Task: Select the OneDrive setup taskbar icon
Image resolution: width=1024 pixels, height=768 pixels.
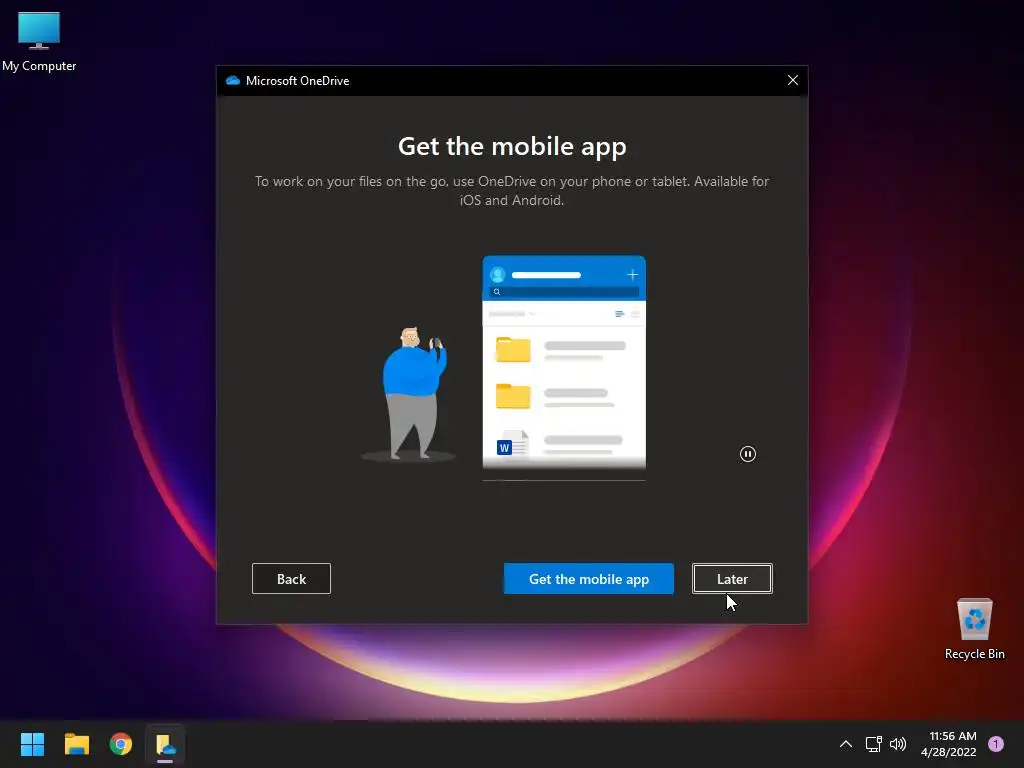Action: [x=165, y=744]
